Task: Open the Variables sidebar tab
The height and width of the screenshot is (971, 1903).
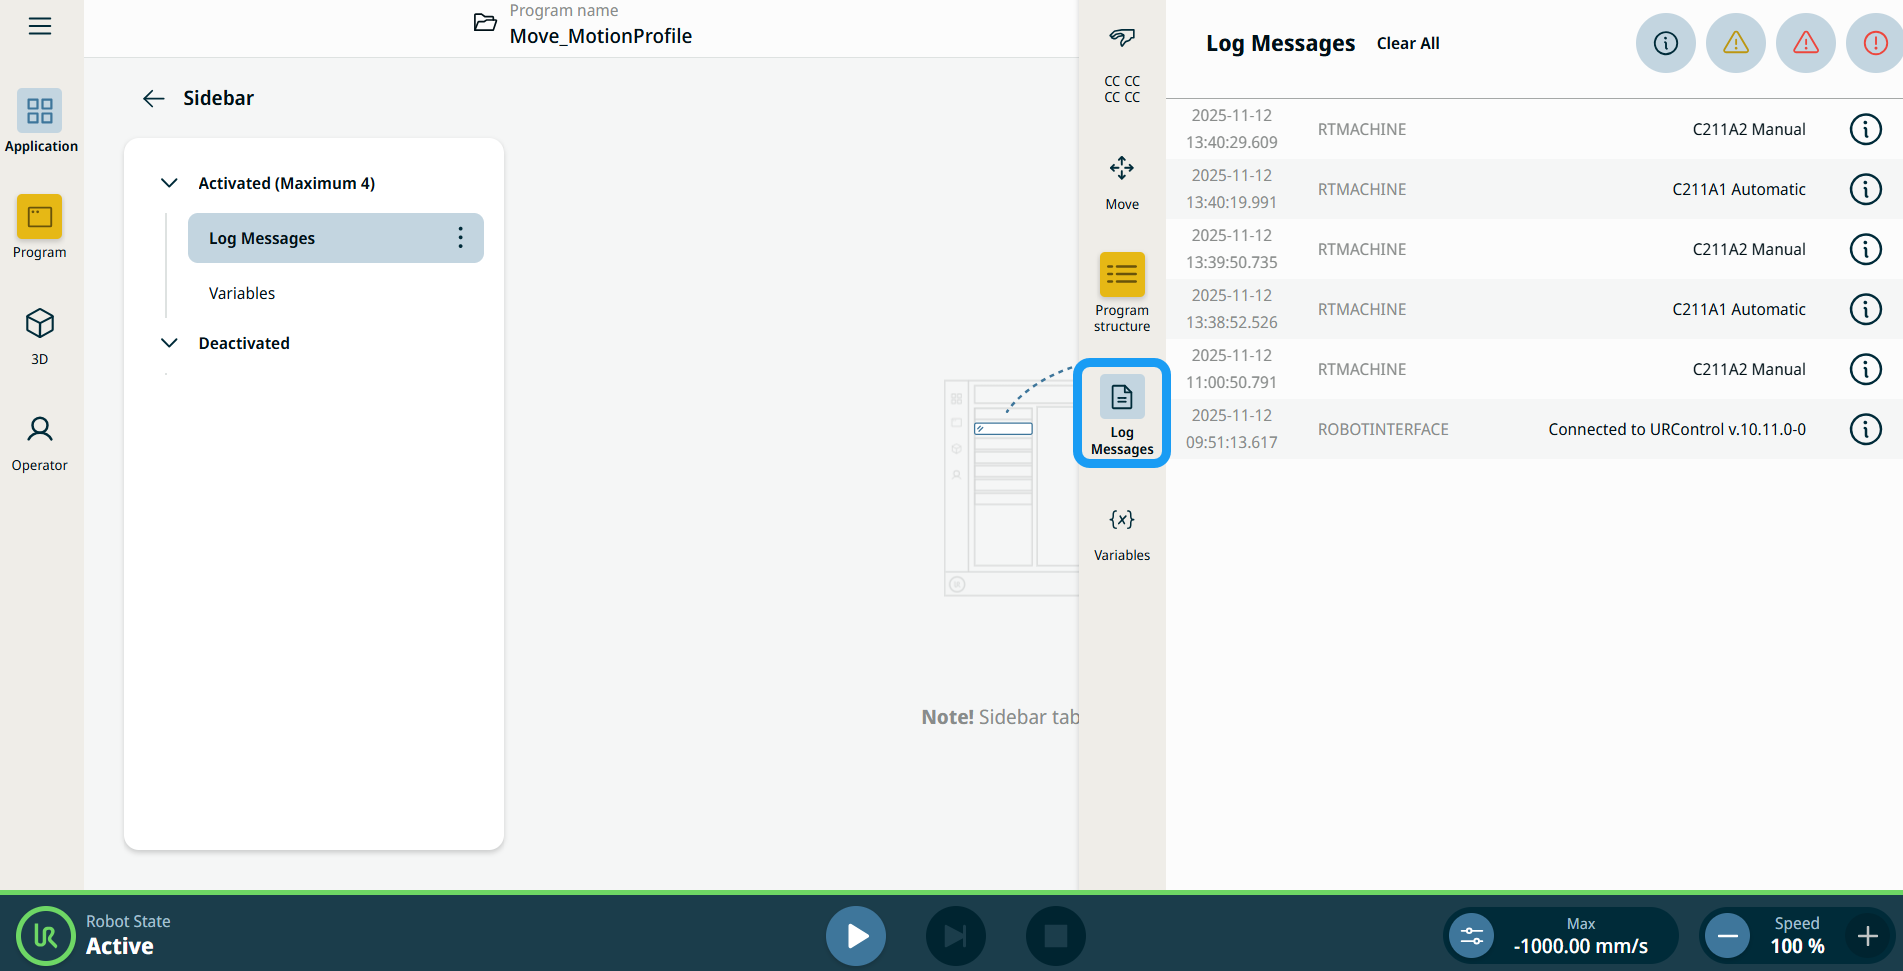Action: coord(1121,532)
